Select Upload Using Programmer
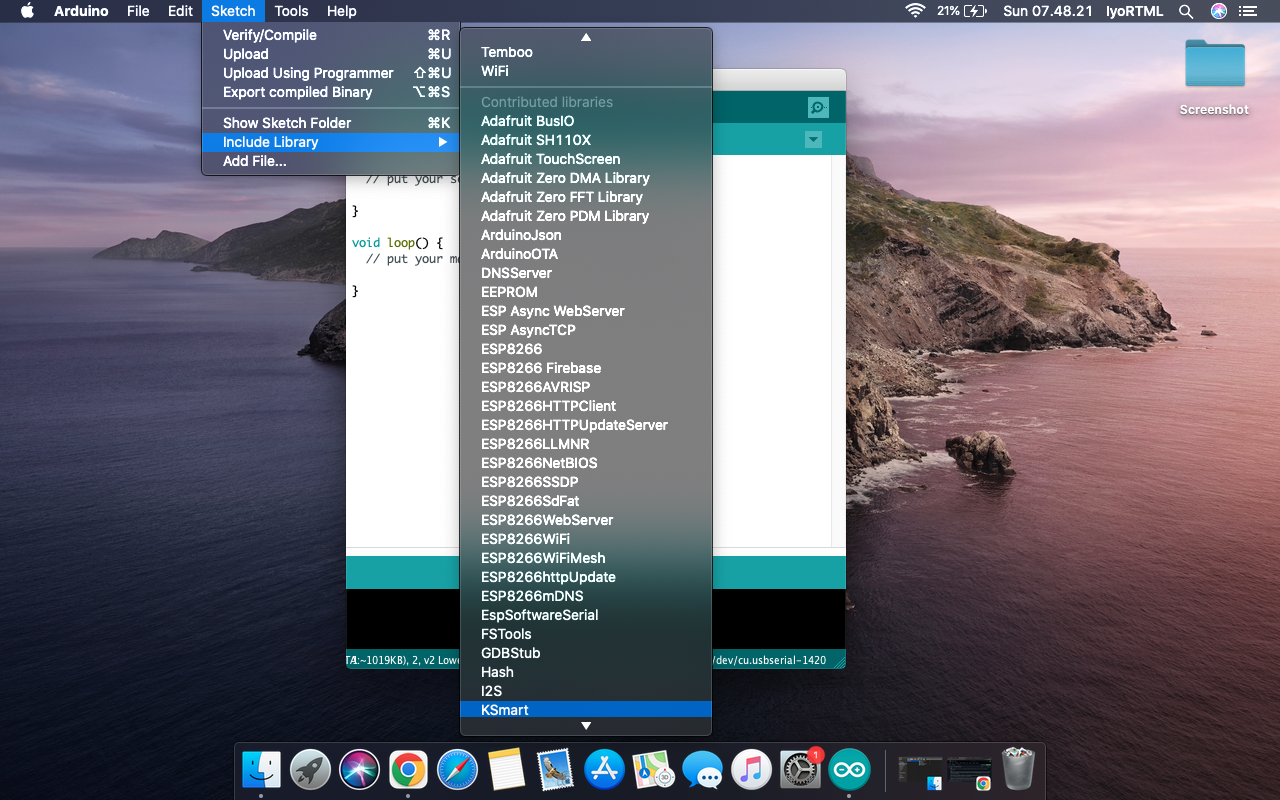 [x=331, y=73]
